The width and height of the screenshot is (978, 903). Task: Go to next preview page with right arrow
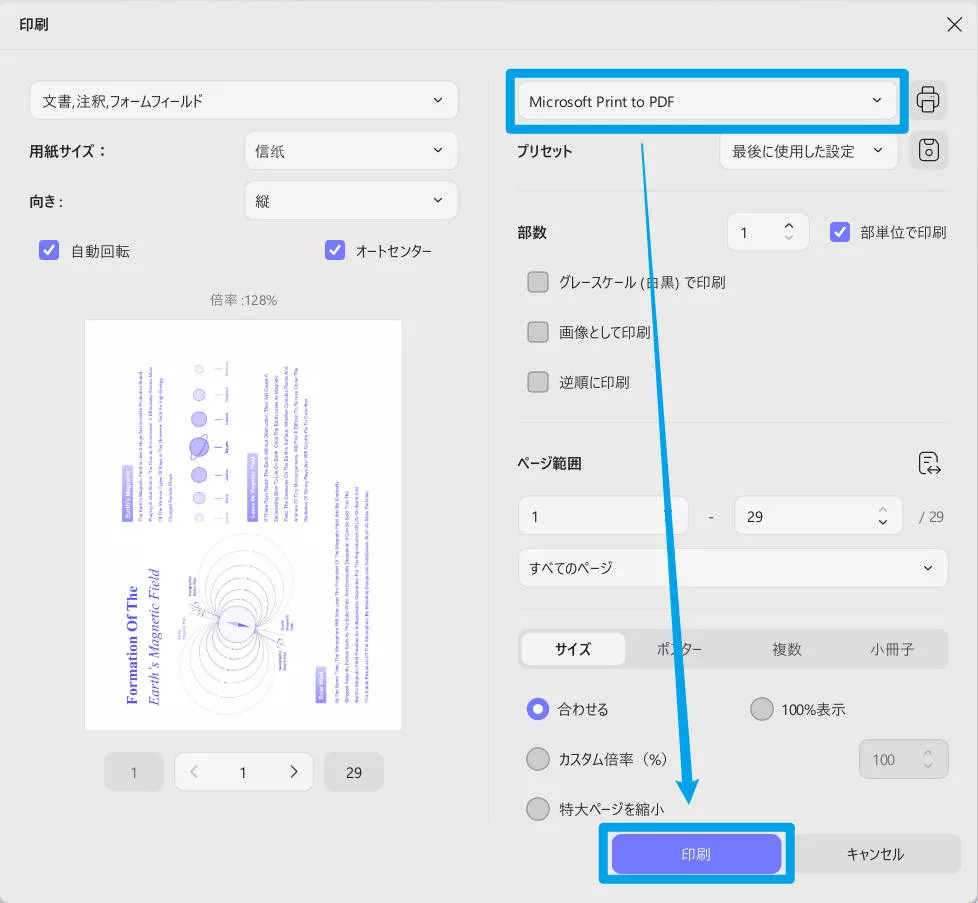pos(293,771)
